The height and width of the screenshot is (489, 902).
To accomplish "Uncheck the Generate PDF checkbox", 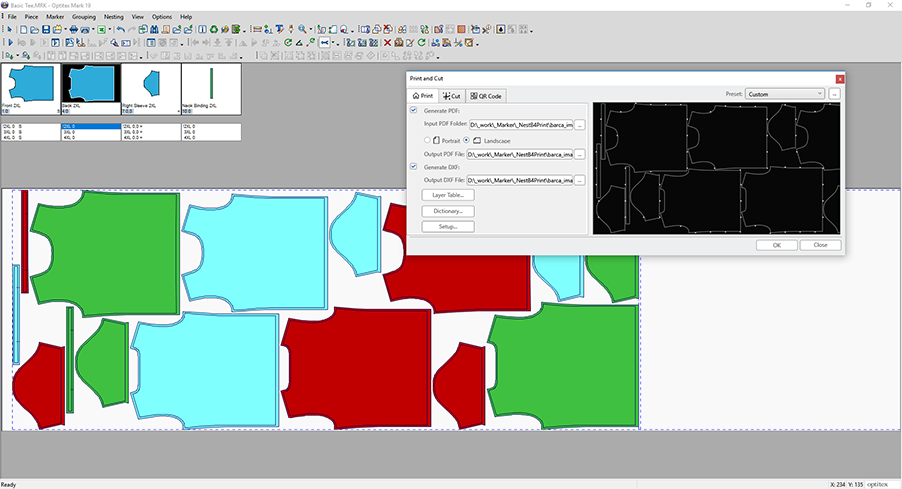I will point(414,110).
